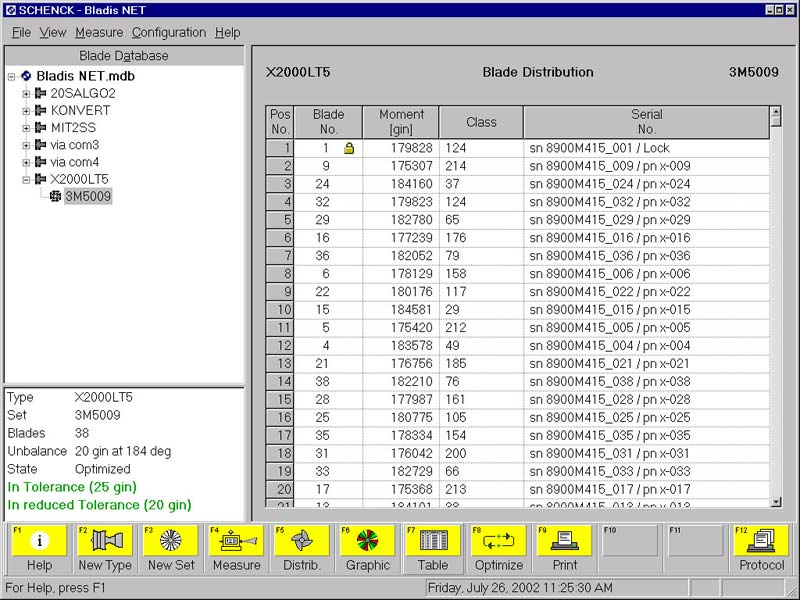Sort blades by the Moment column
The width and height of the screenshot is (800, 600).
(x=400, y=120)
